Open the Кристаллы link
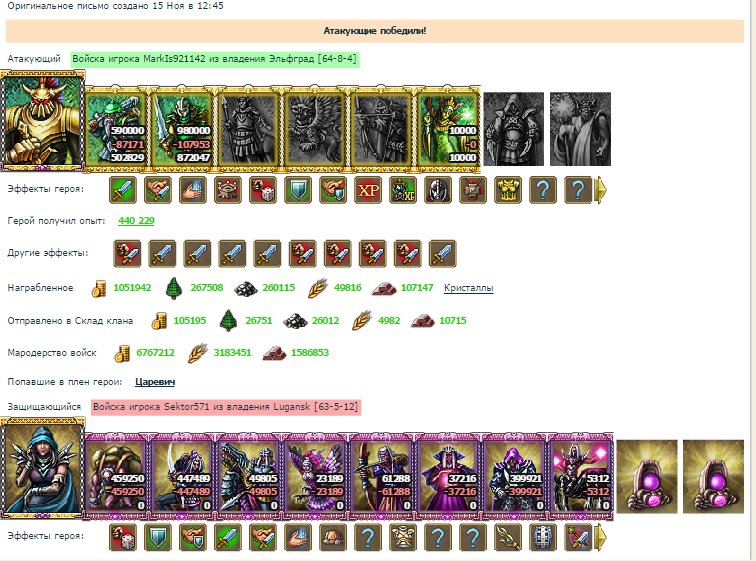 click(x=468, y=288)
